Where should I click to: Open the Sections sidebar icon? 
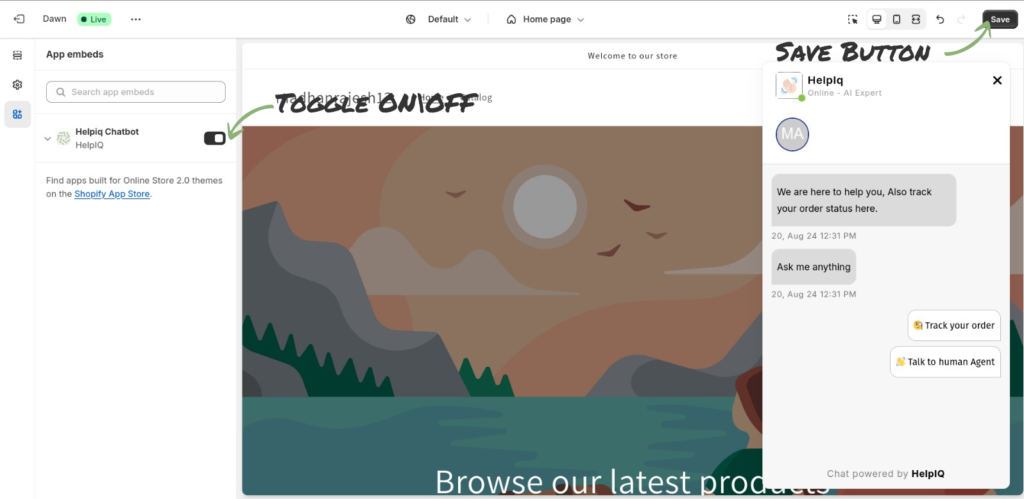tap(18, 56)
